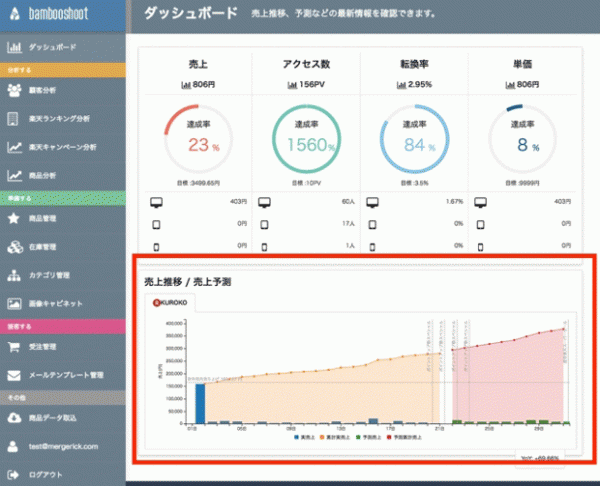
Task: Click the tablet icon in 売上 column
Action: (x=156, y=225)
